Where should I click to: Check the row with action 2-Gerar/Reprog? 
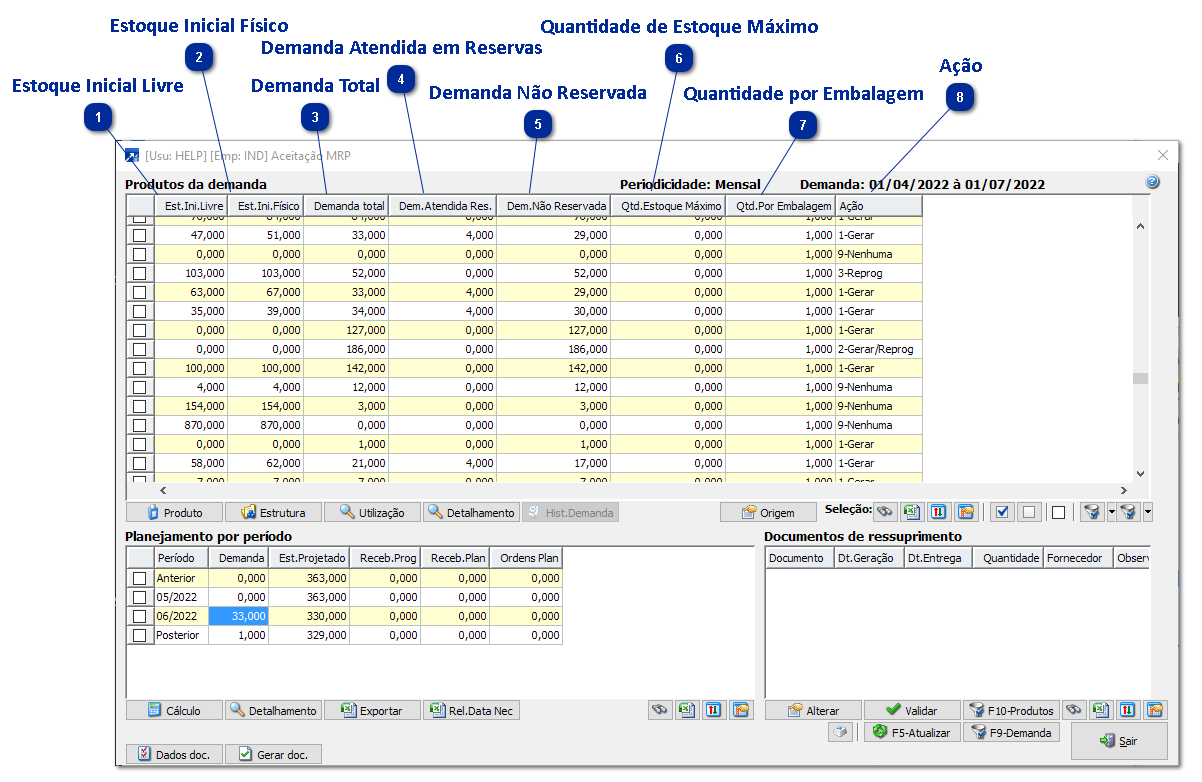pos(140,350)
